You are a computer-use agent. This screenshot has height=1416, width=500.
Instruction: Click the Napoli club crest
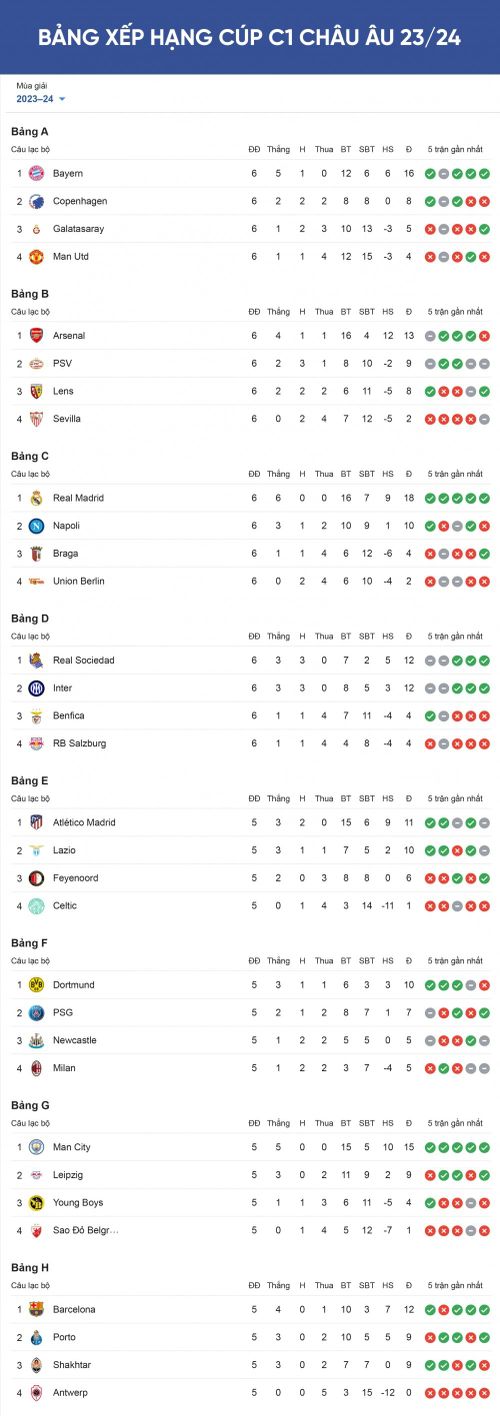tap(36, 526)
